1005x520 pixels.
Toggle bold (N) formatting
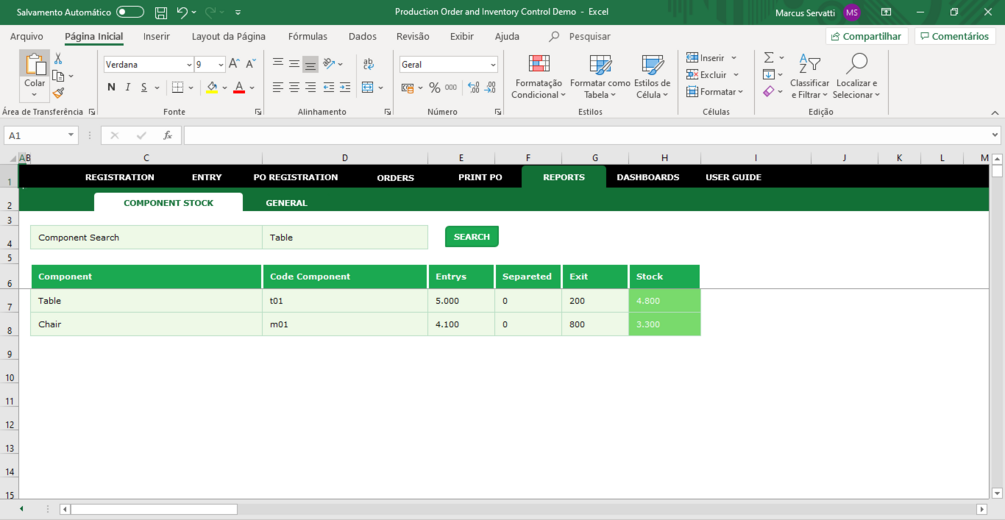click(112, 87)
